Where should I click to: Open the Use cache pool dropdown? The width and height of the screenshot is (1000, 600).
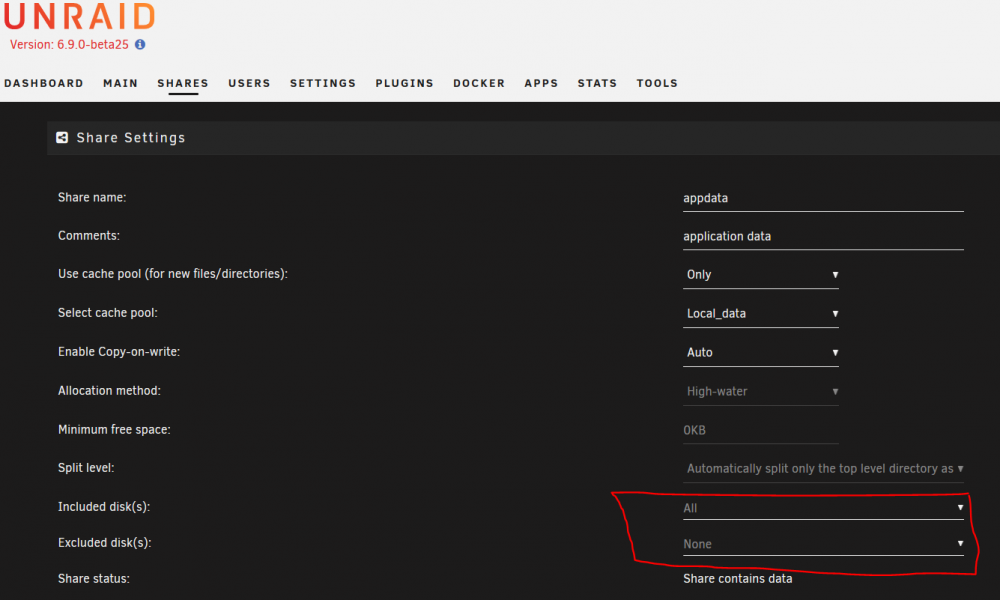tap(760, 275)
